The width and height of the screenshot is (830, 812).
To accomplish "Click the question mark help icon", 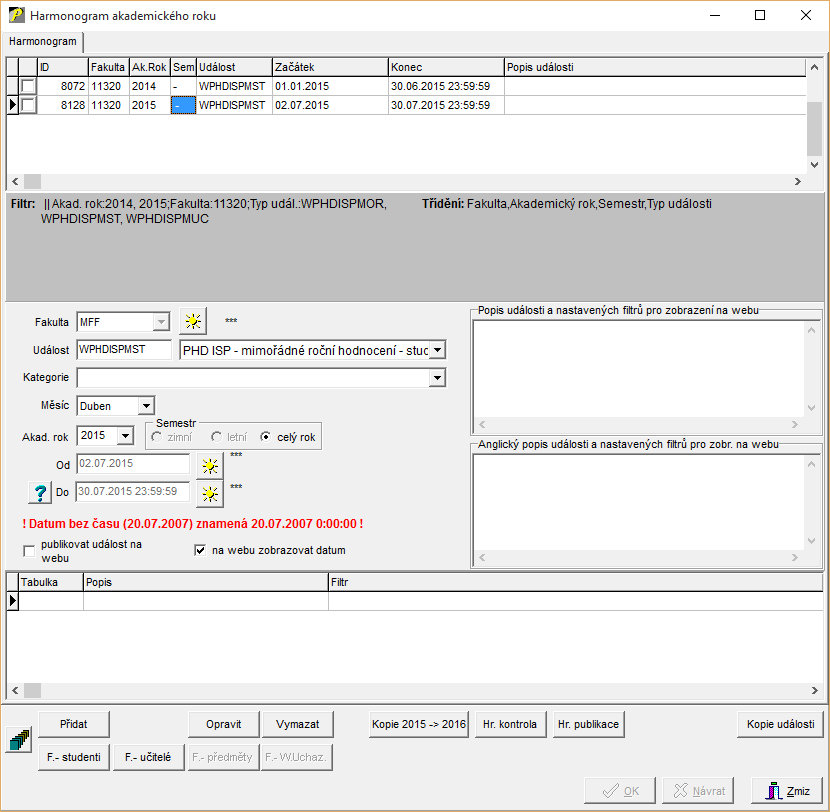I will 37,492.
